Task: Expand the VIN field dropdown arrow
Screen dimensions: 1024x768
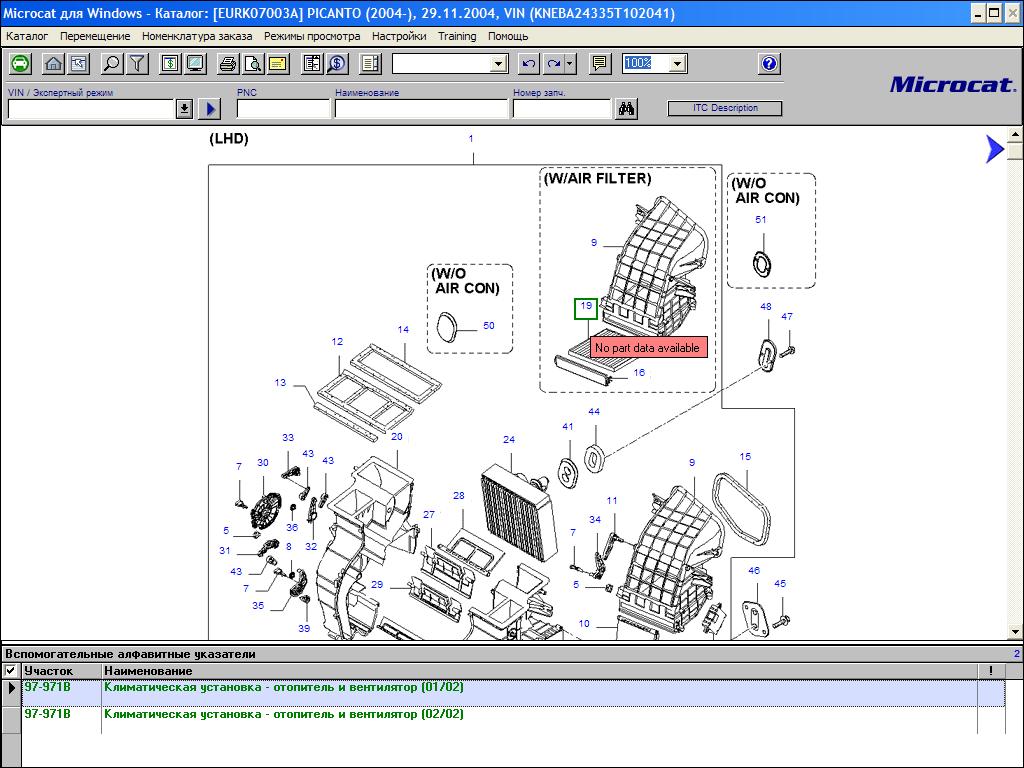Action: [x=184, y=109]
